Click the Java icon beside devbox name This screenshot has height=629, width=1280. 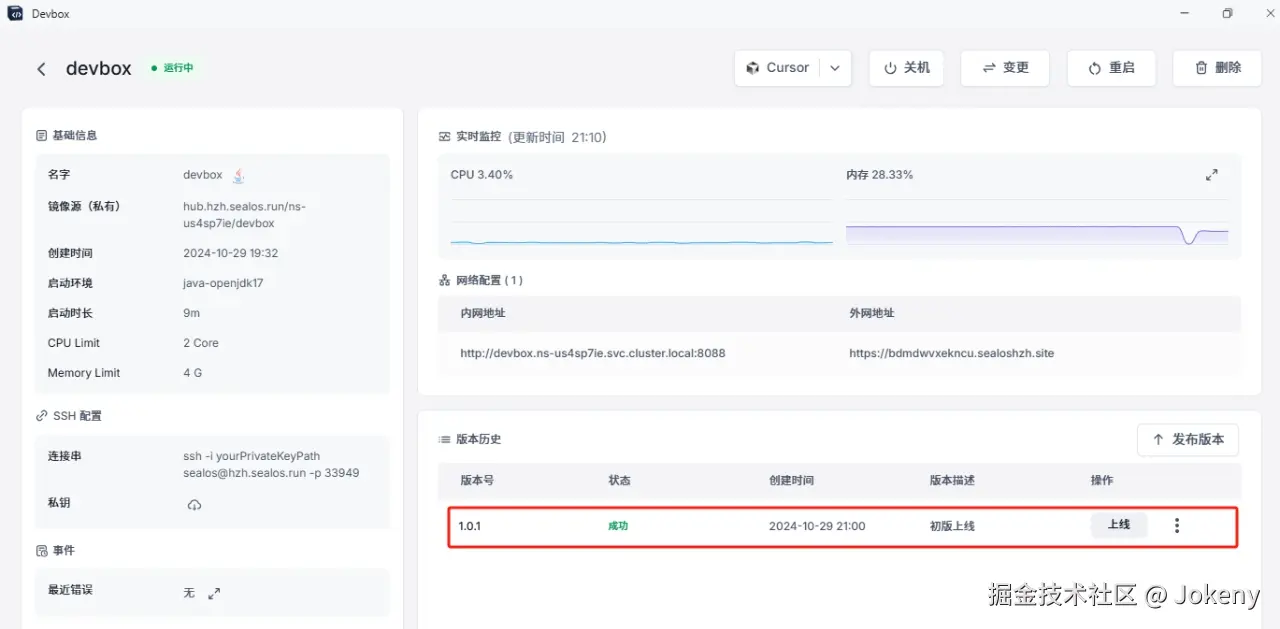pyautogui.click(x=238, y=175)
